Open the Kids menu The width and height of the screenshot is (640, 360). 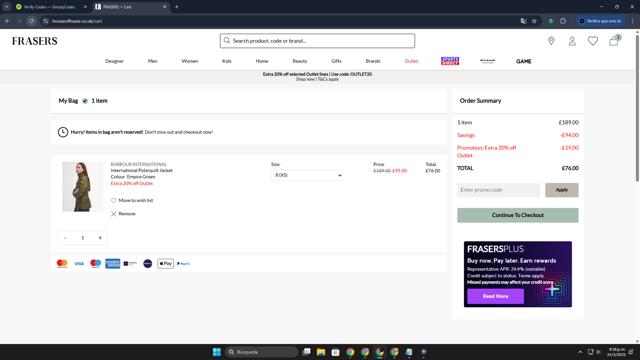(227, 61)
